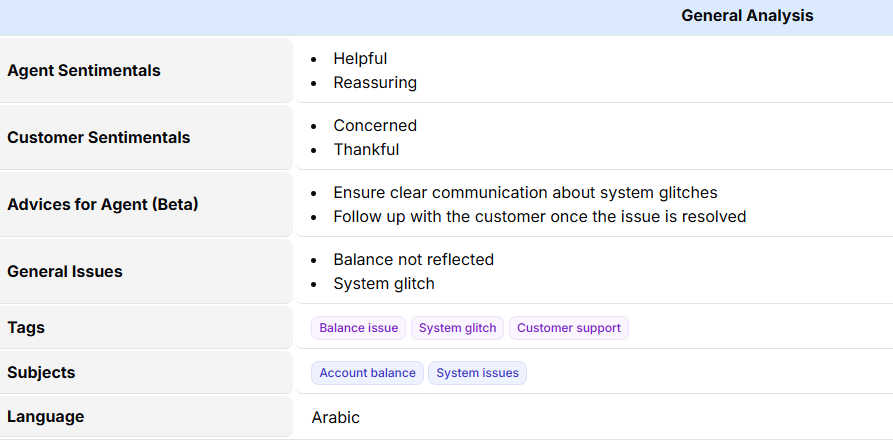
Task: Click the Advices for Agent (Beta) label
Action: (x=103, y=205)
